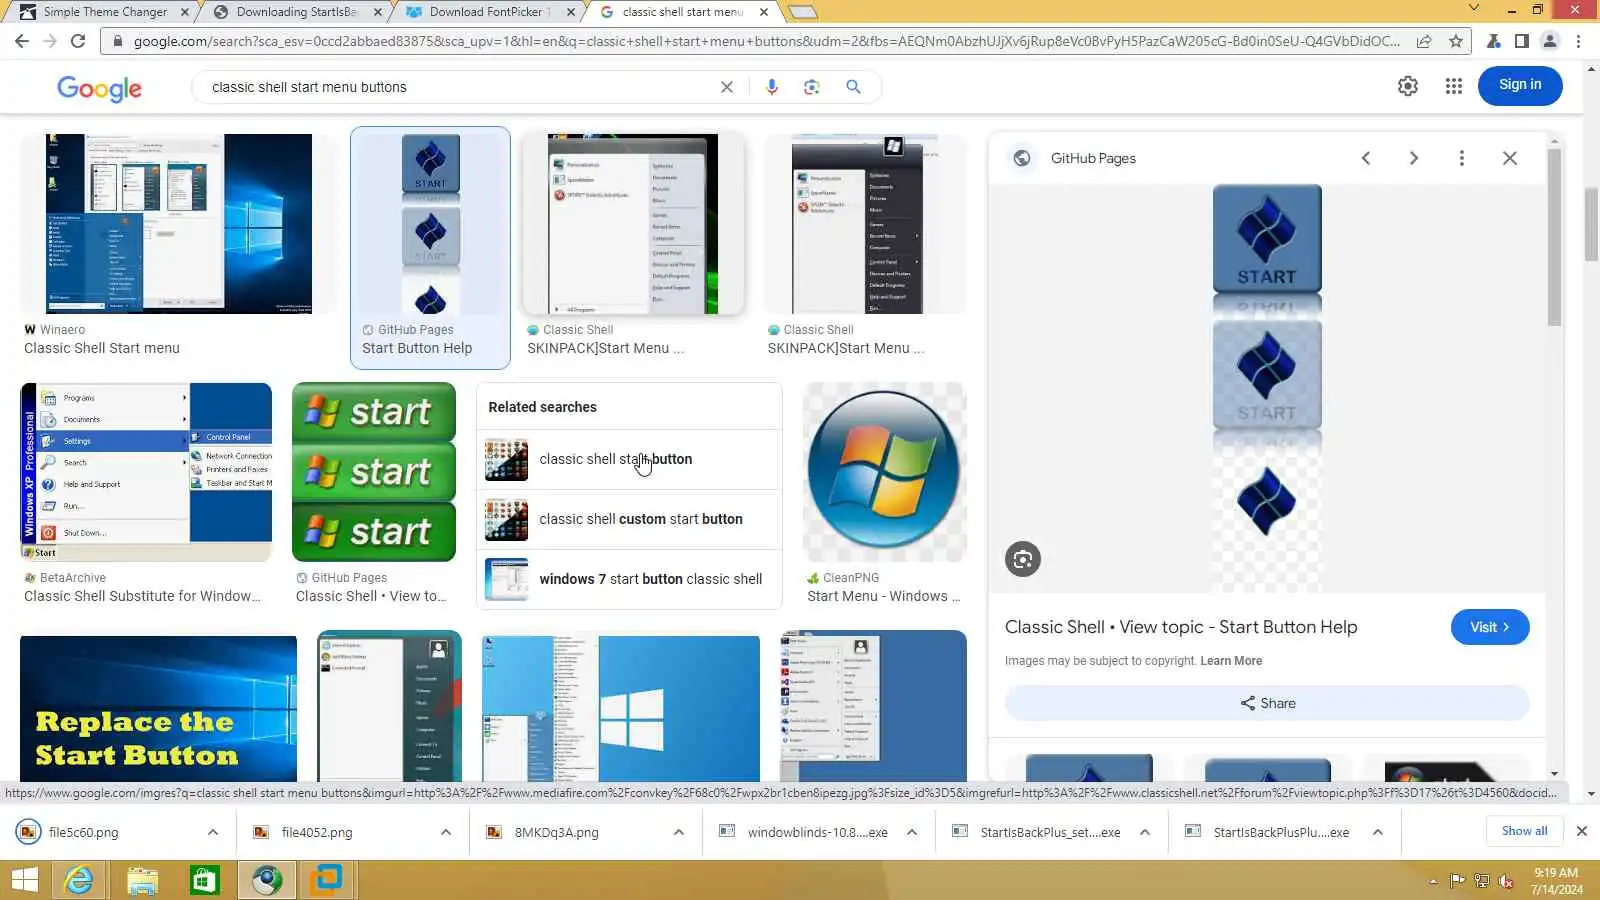Open Chrome side panel icon
The image size is (1600, 900).
click(x=1521, y=41)
